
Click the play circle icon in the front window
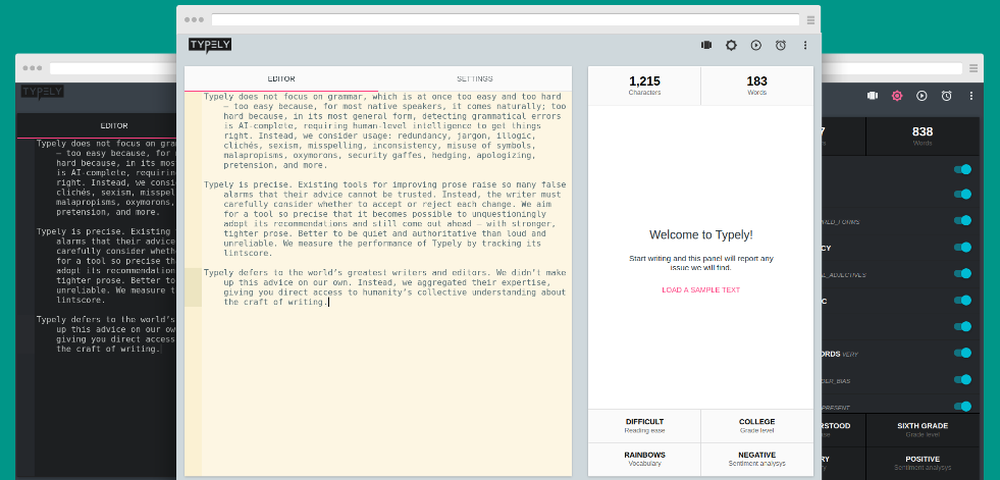[x=756, y=45]
